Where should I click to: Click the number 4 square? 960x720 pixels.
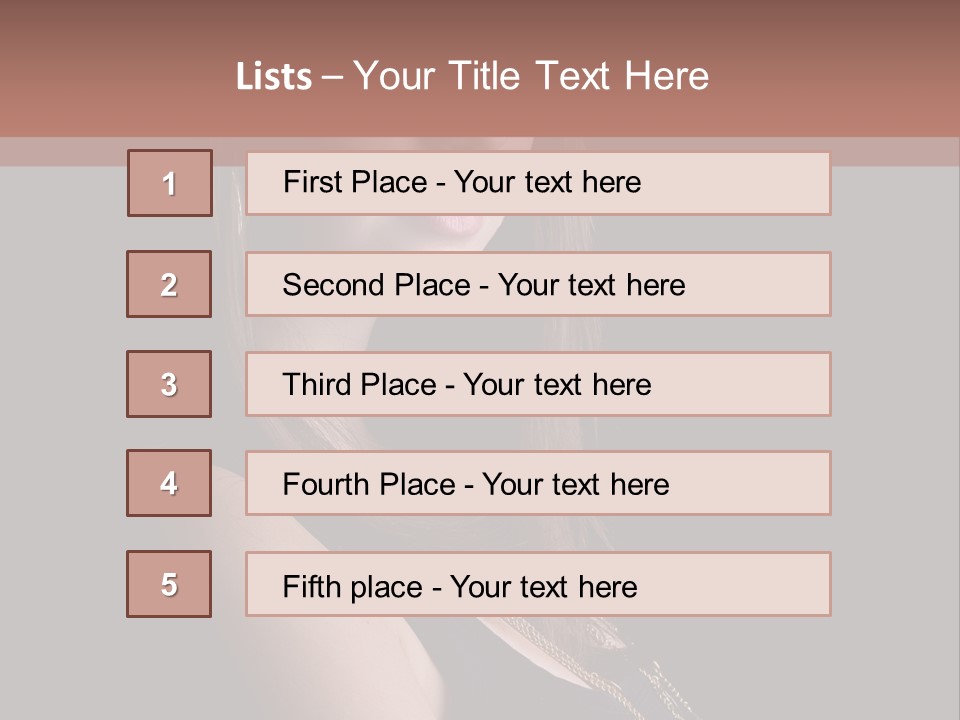pyautogui.click(x=169, y=483)
